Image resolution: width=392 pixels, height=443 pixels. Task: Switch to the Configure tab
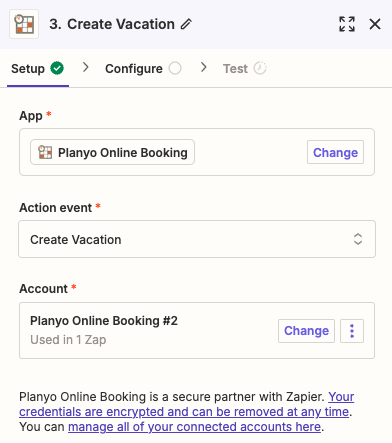[143, 69]
